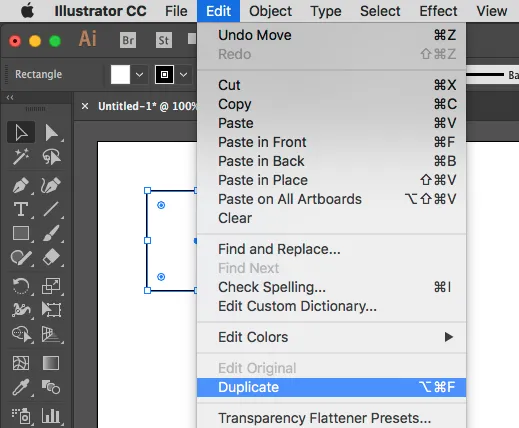
Task: Switch to the Untitled-1 document tab
Action: pos(147,106)
